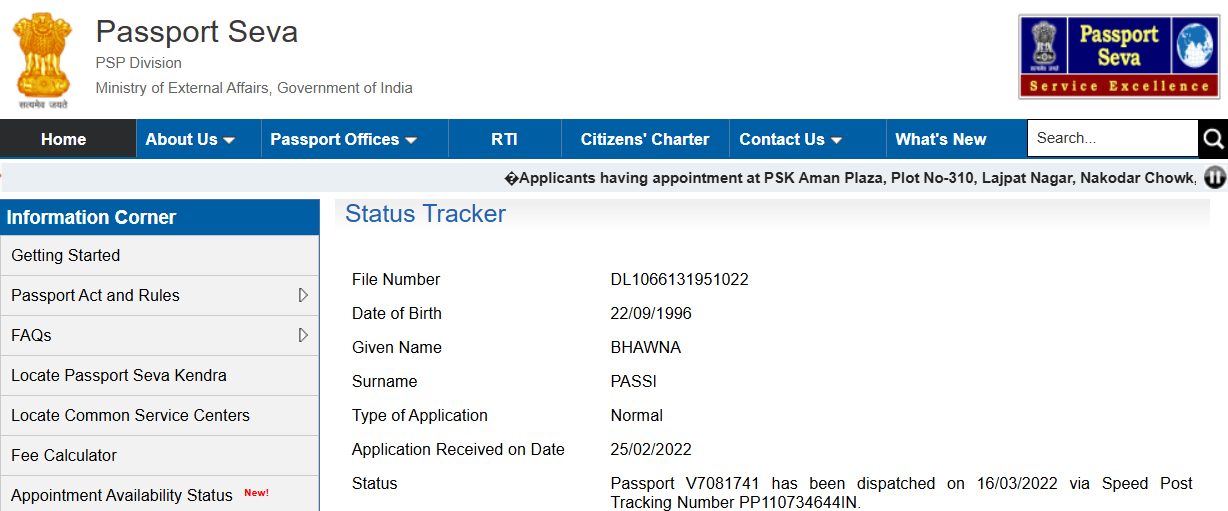
Task: Expand the FAQs submenu arrow
Action: [x=303, y=335]
